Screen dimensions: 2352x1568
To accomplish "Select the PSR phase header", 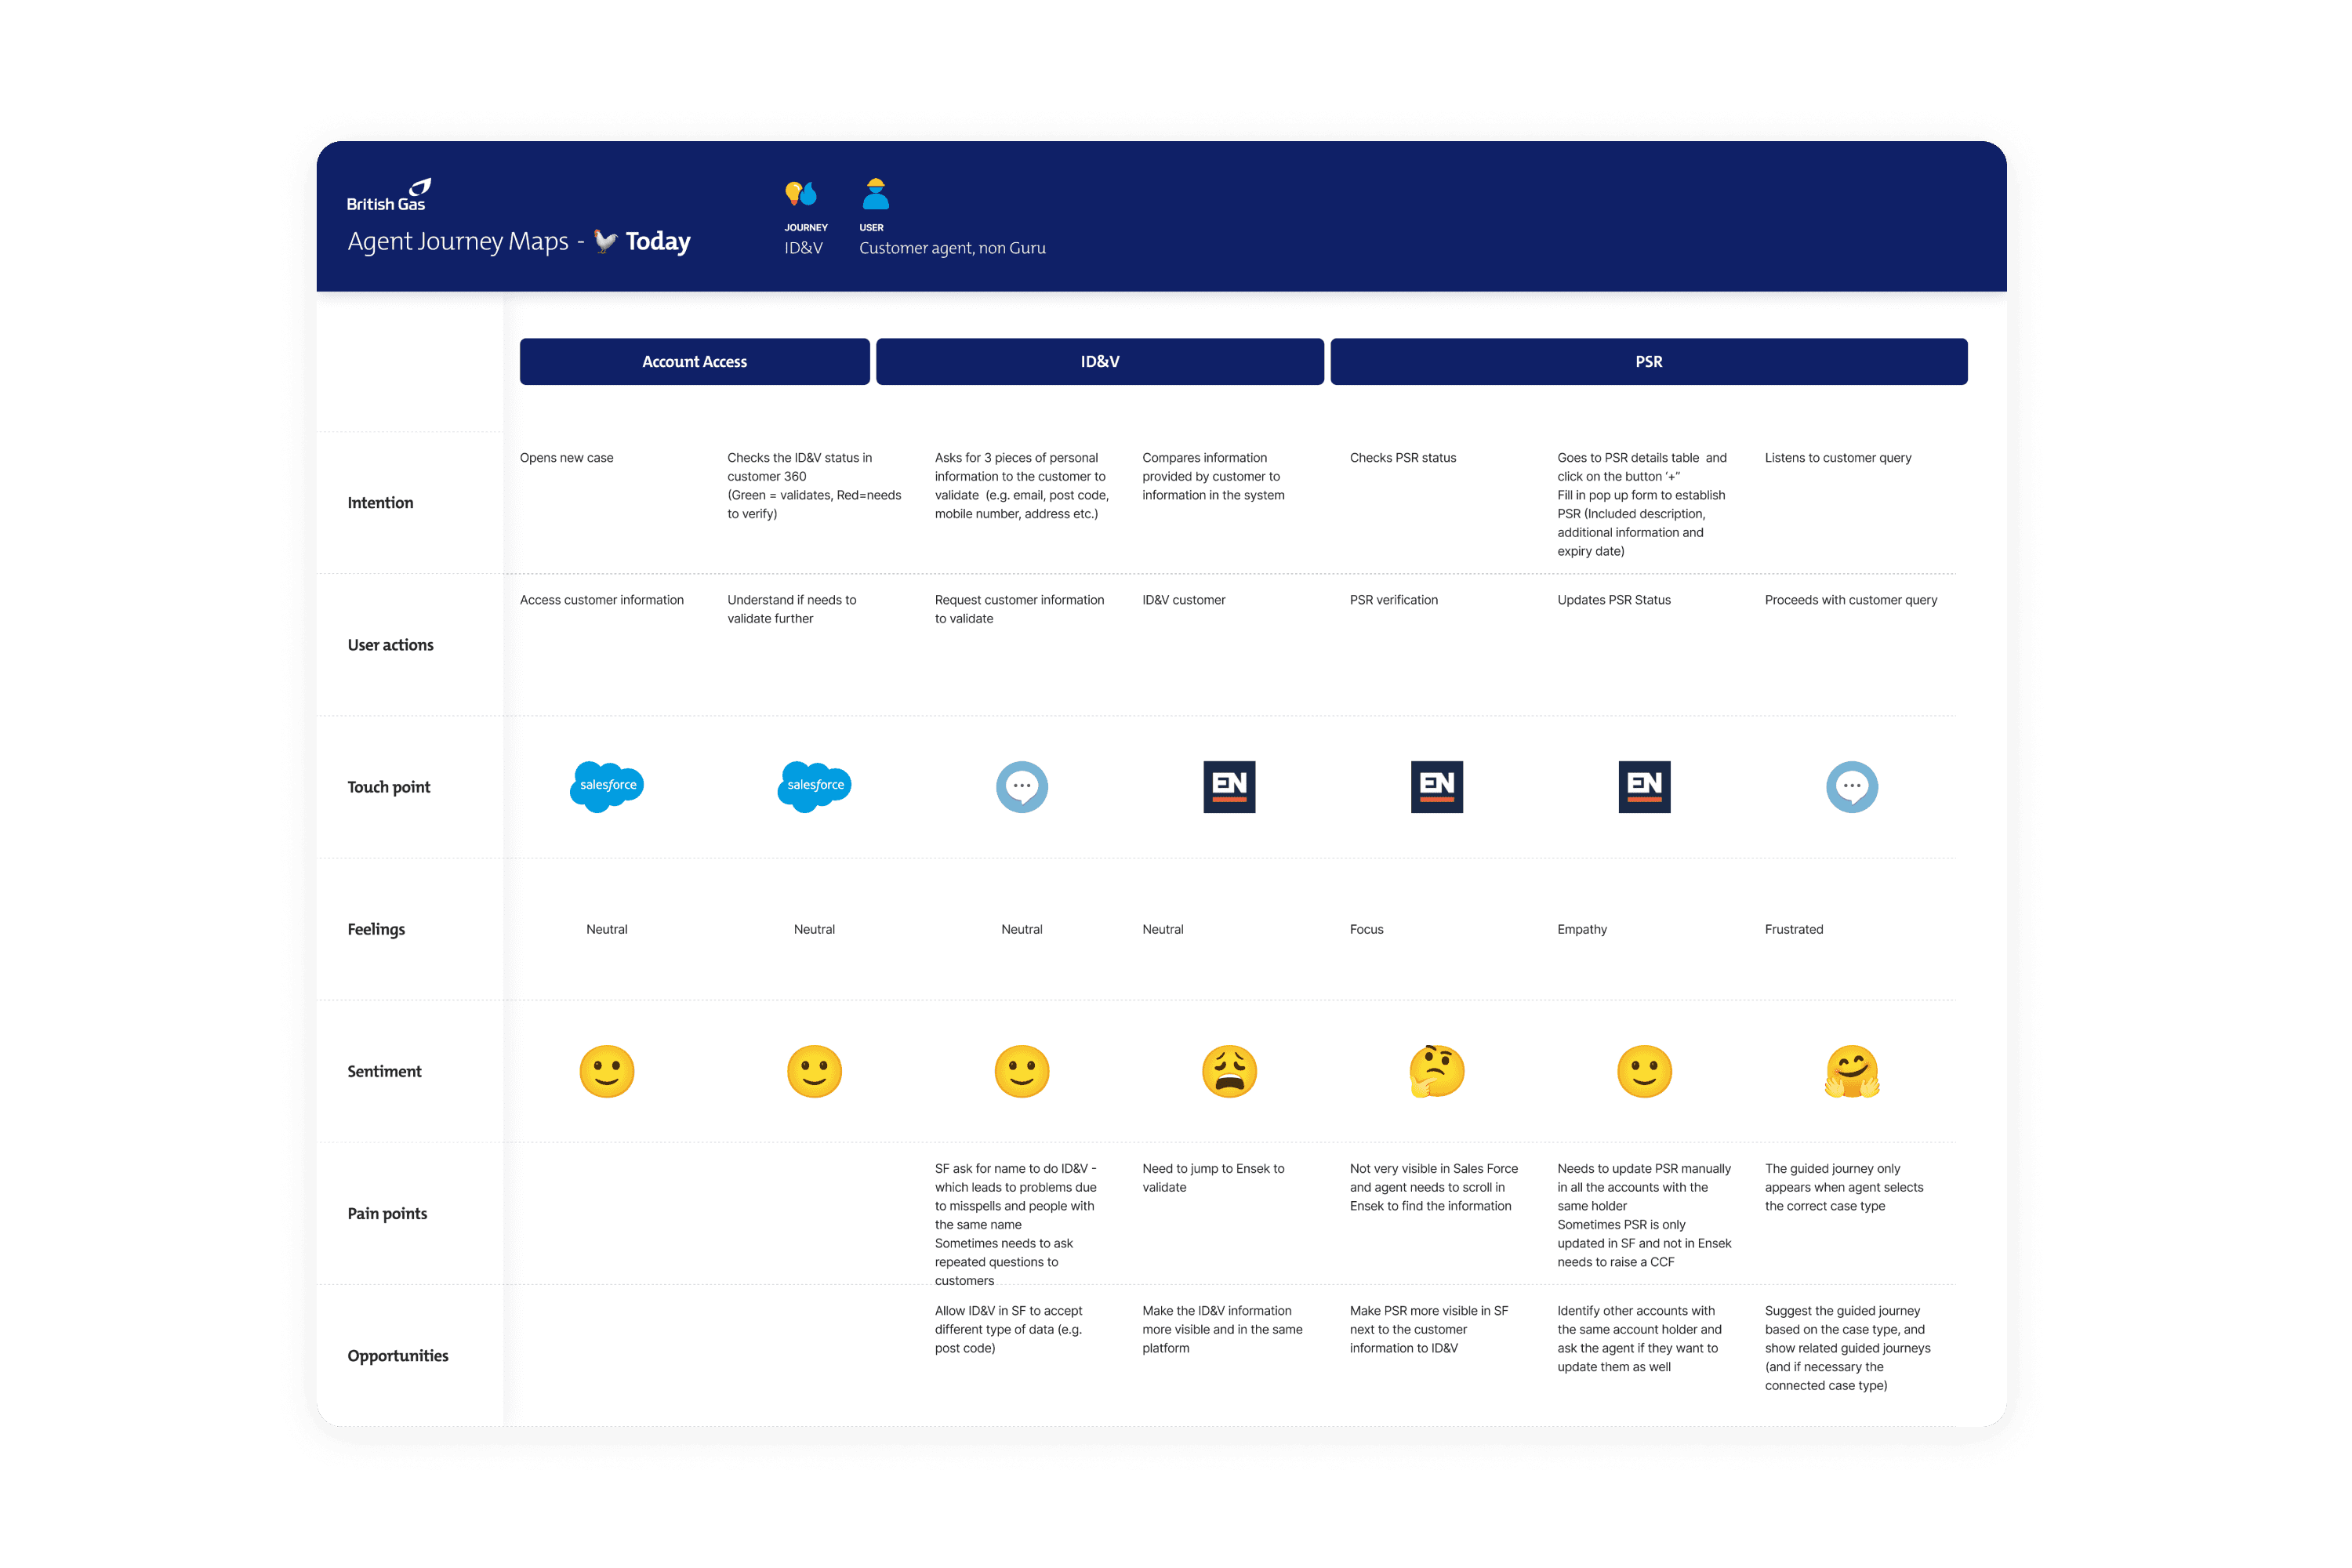I will 1648,361.
